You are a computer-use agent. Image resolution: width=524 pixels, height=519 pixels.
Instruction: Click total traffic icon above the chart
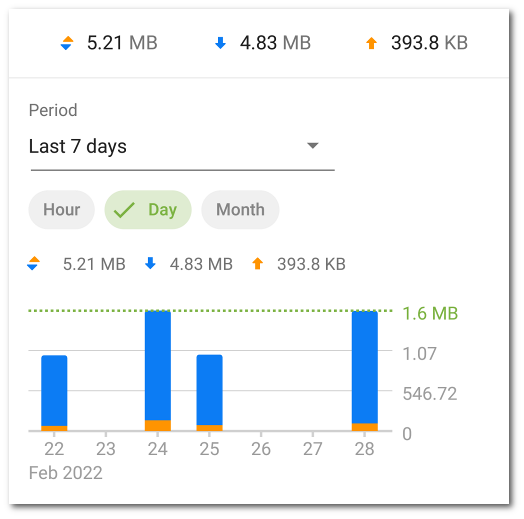click(33, 263)
